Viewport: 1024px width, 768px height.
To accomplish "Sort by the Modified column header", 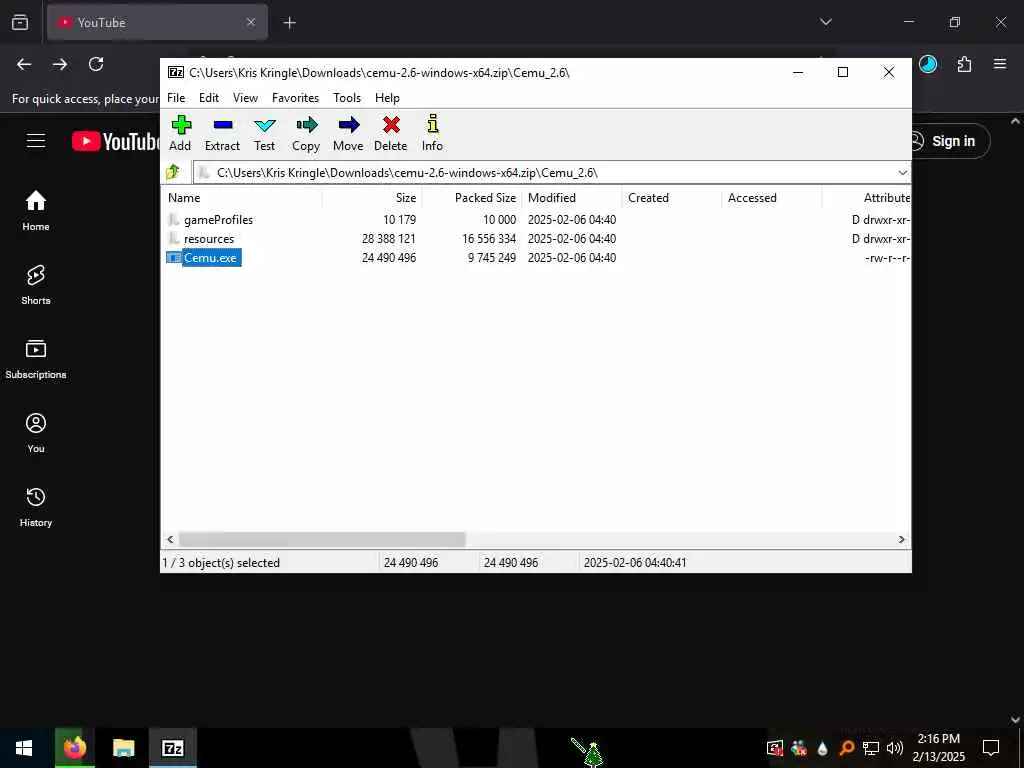I will [x=572, y=198].
